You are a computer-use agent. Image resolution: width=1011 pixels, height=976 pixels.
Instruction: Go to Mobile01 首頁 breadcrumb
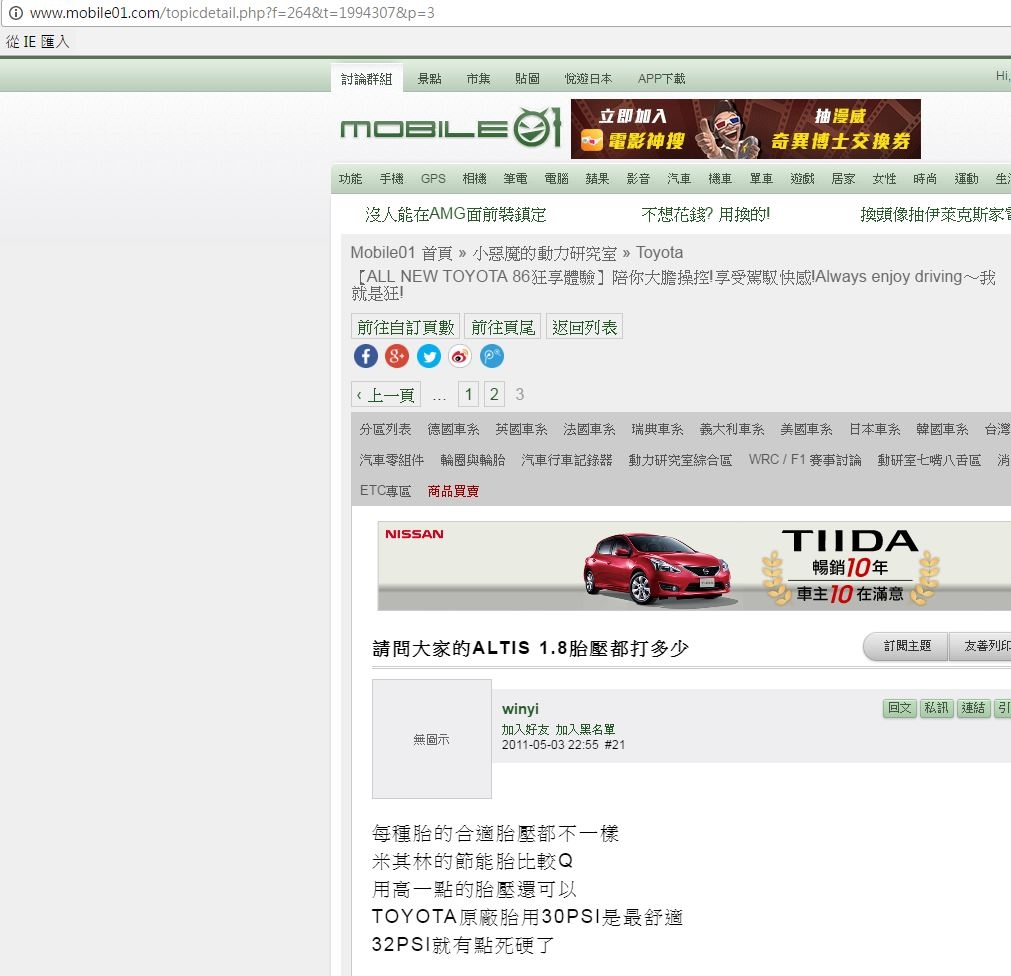pos(402,253)
